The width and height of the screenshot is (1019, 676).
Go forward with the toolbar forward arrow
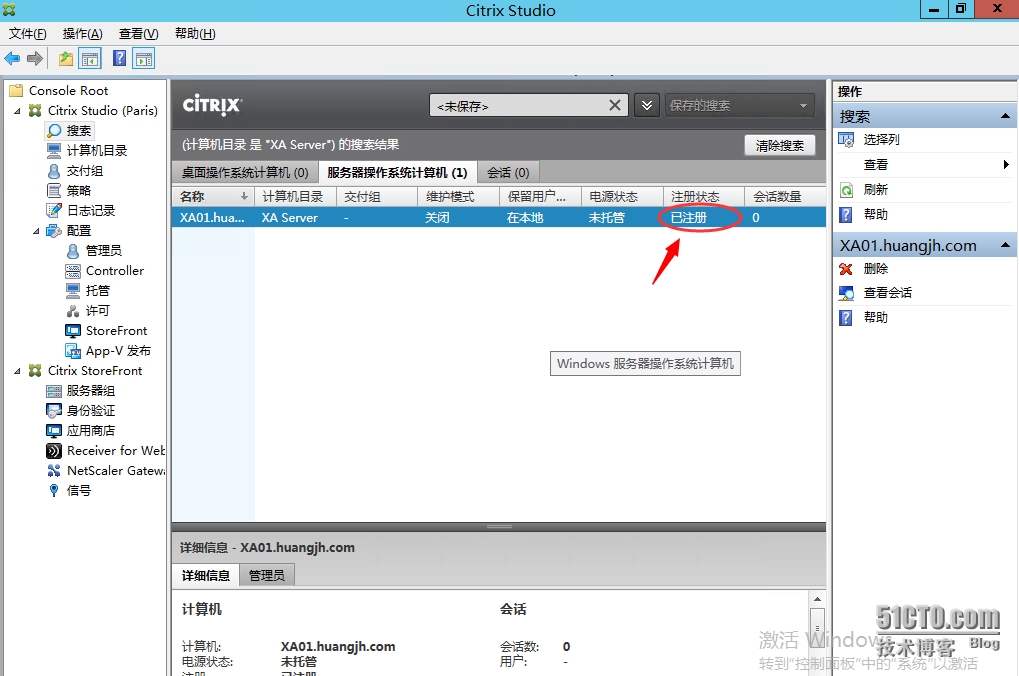pyautogui.click(x=35, y=59)
